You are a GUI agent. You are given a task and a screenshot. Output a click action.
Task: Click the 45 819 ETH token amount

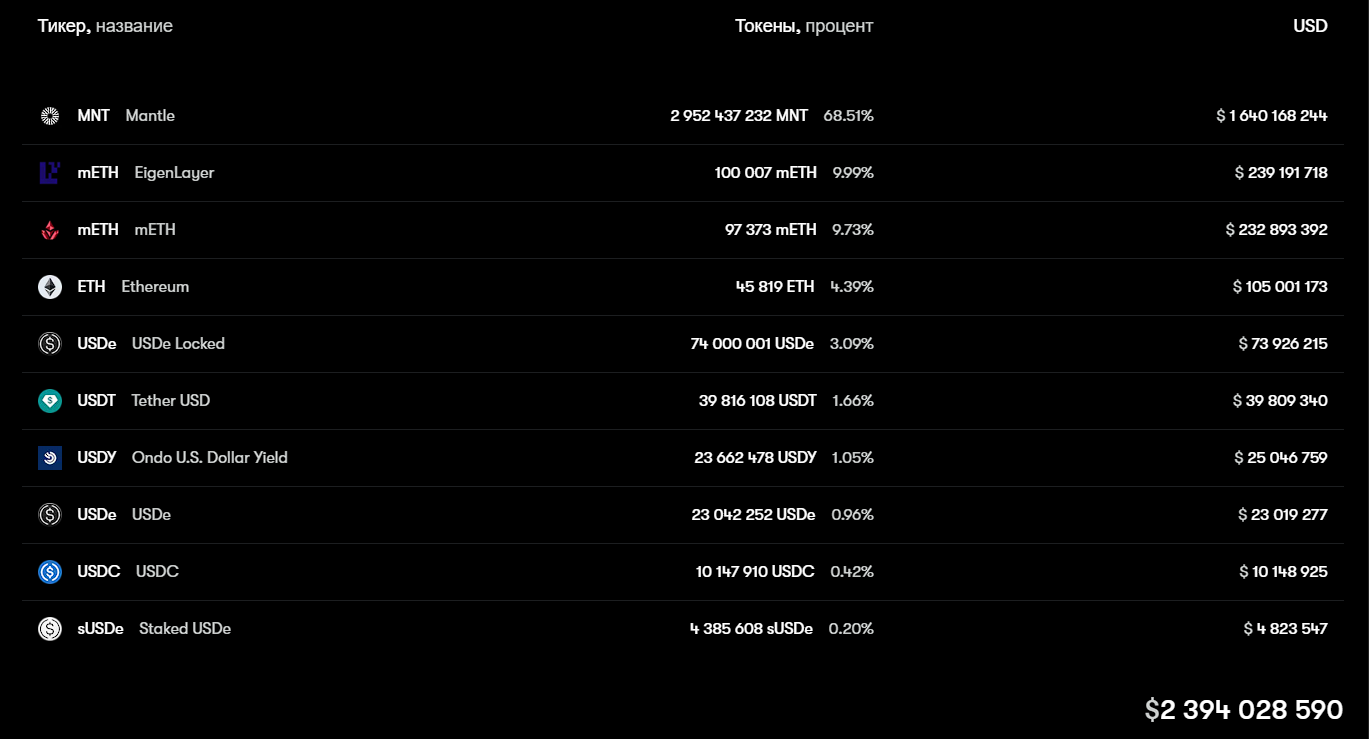pos(775,287)
